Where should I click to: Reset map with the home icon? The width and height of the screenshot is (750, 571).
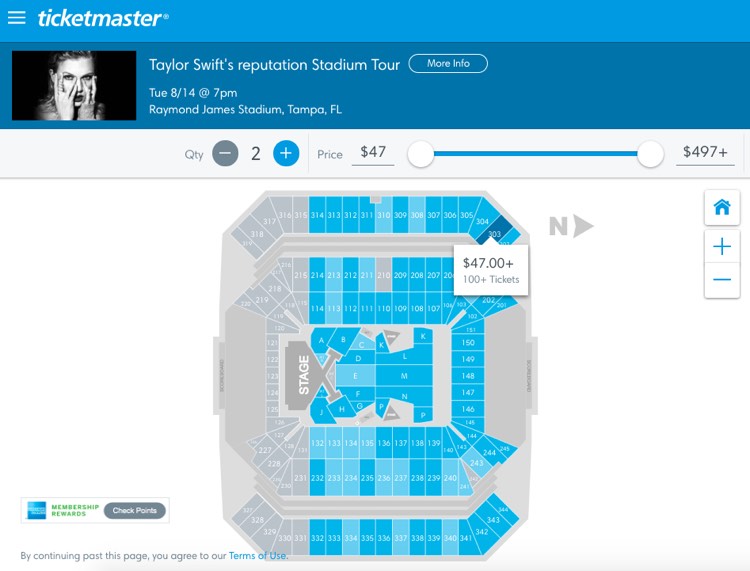tap(722, 208)
